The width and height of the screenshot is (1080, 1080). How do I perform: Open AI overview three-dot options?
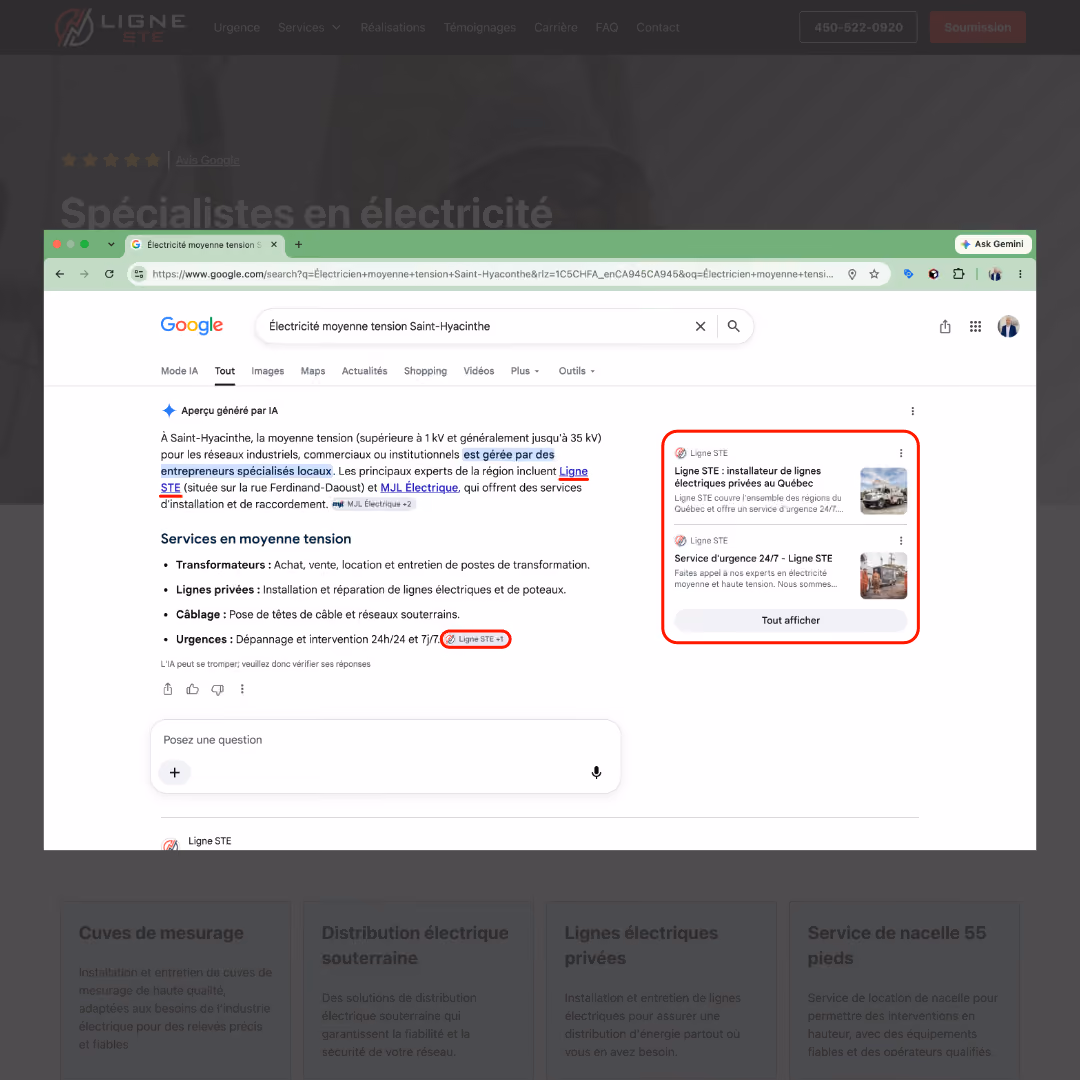coord(913,411)
